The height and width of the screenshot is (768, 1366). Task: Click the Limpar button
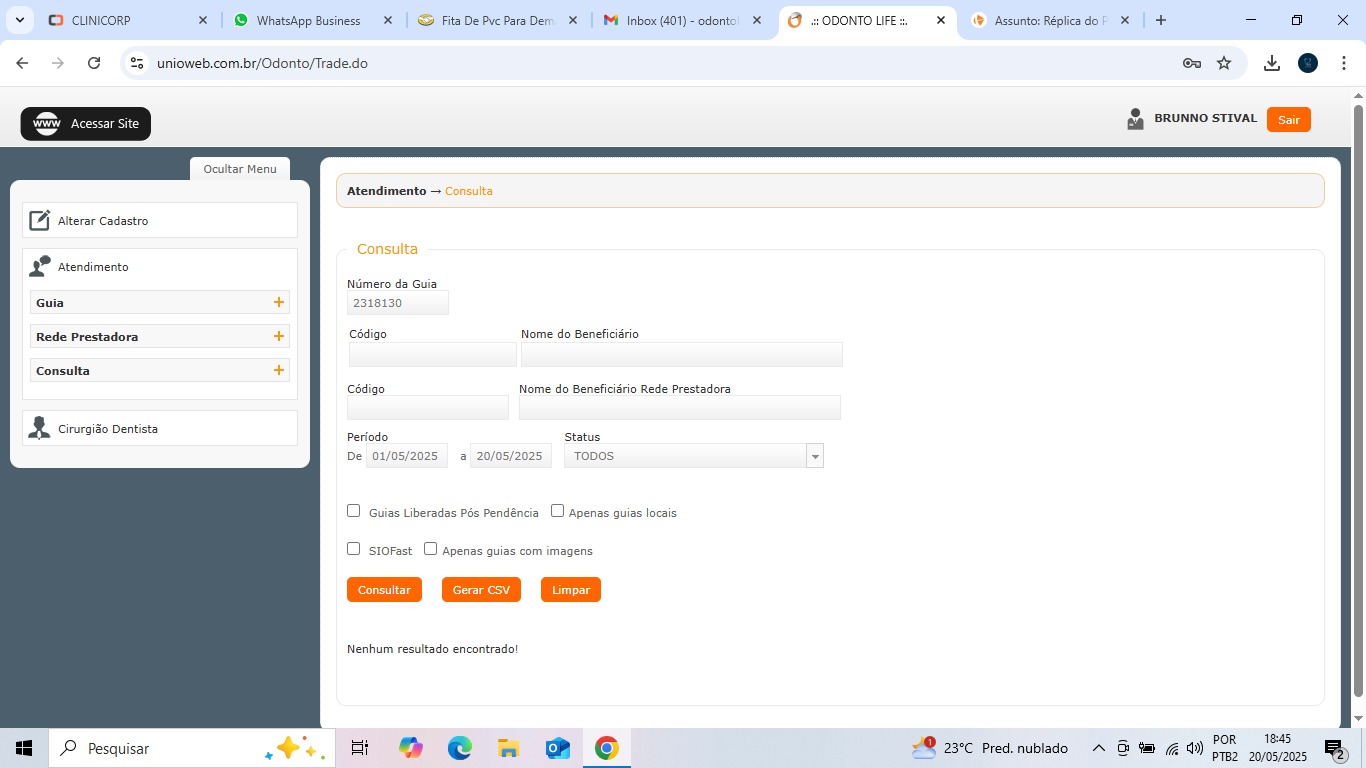click(x=571, y=590)
